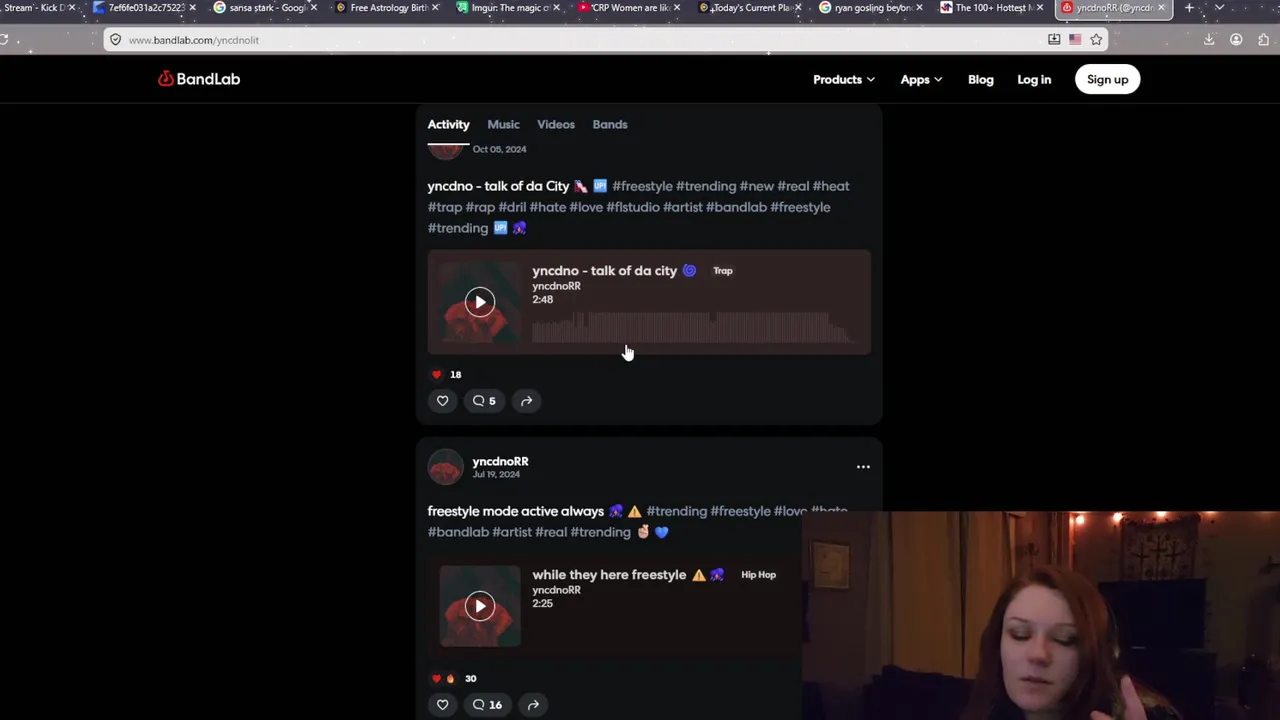Like the freestyle mode active post
Image resolution: width=1280 pixels, height=720 pixels.
click(x=442, y=705)
